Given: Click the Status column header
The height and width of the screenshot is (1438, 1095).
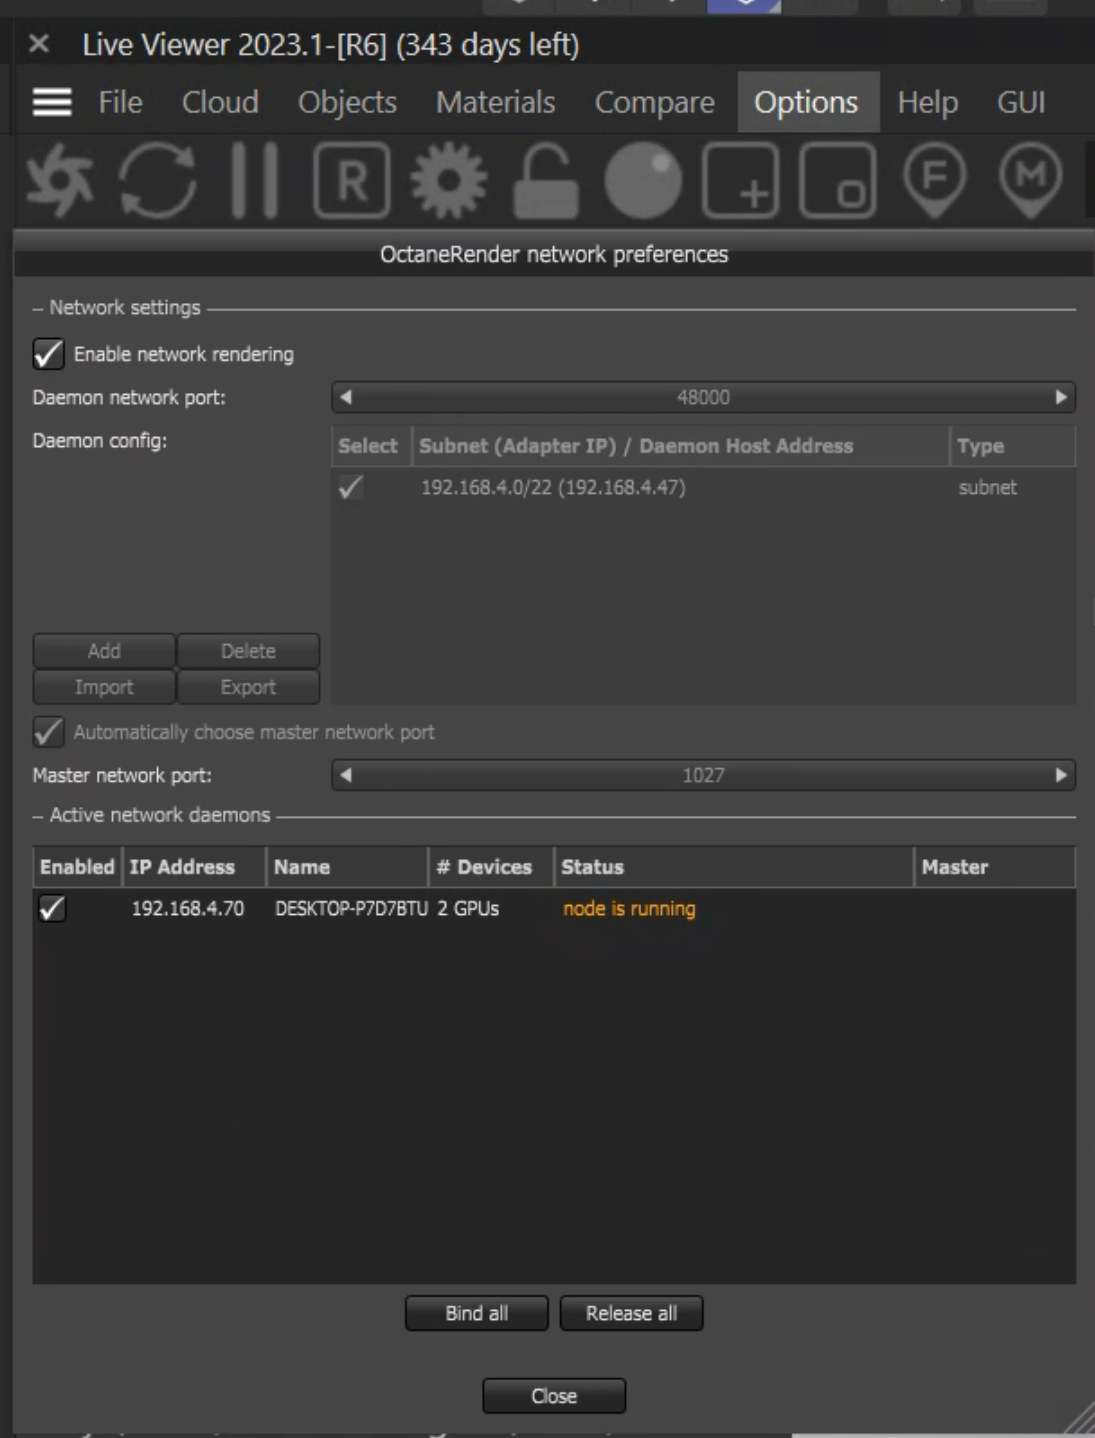Looking at the screenshot, I should tap(734, 867).
